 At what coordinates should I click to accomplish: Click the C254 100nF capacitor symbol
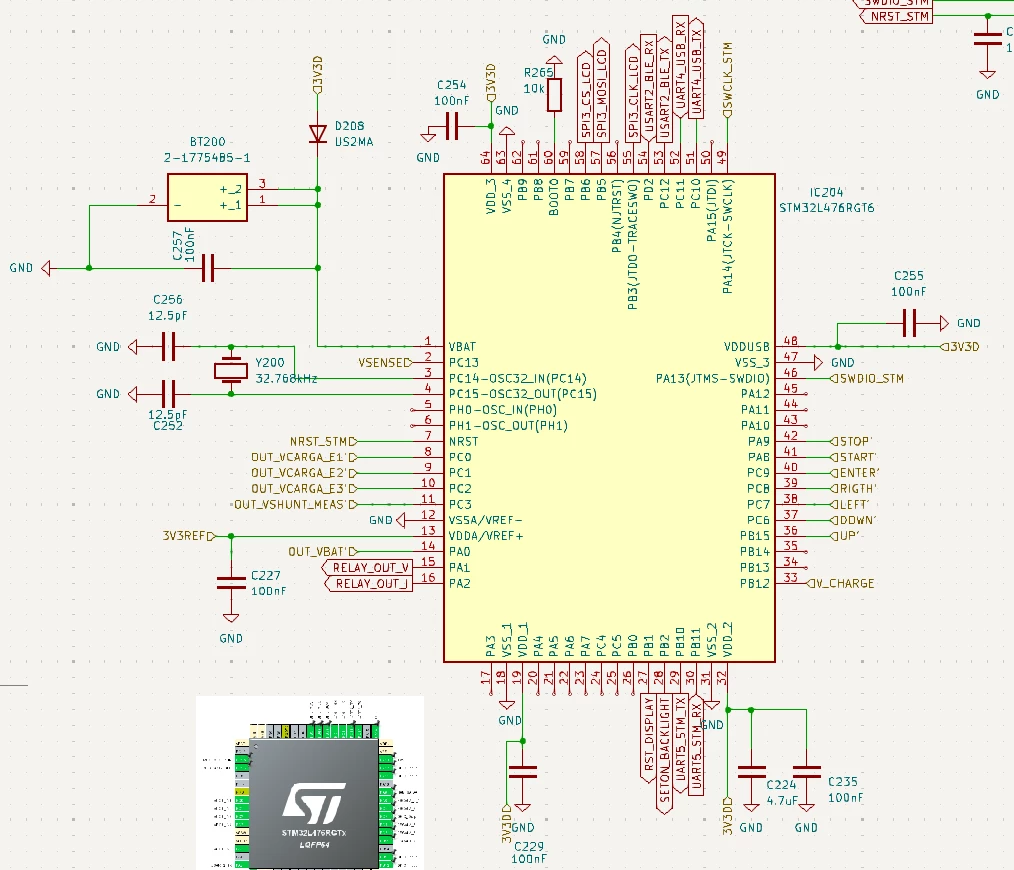pos(453,126)
